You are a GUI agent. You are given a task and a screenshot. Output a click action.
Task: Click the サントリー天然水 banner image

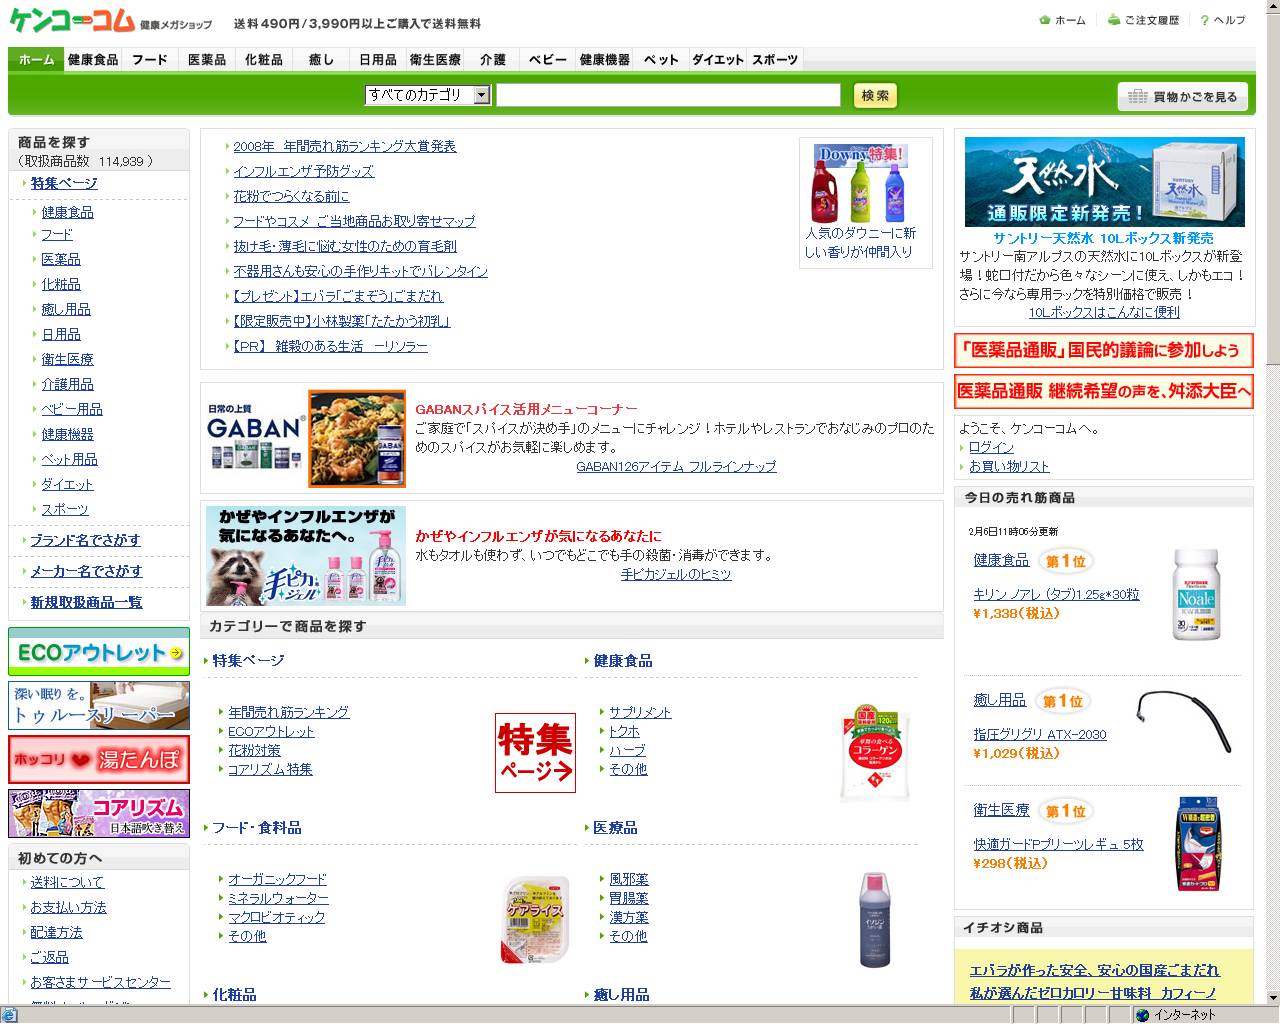pyautogui.click(x=1105, y=182)
